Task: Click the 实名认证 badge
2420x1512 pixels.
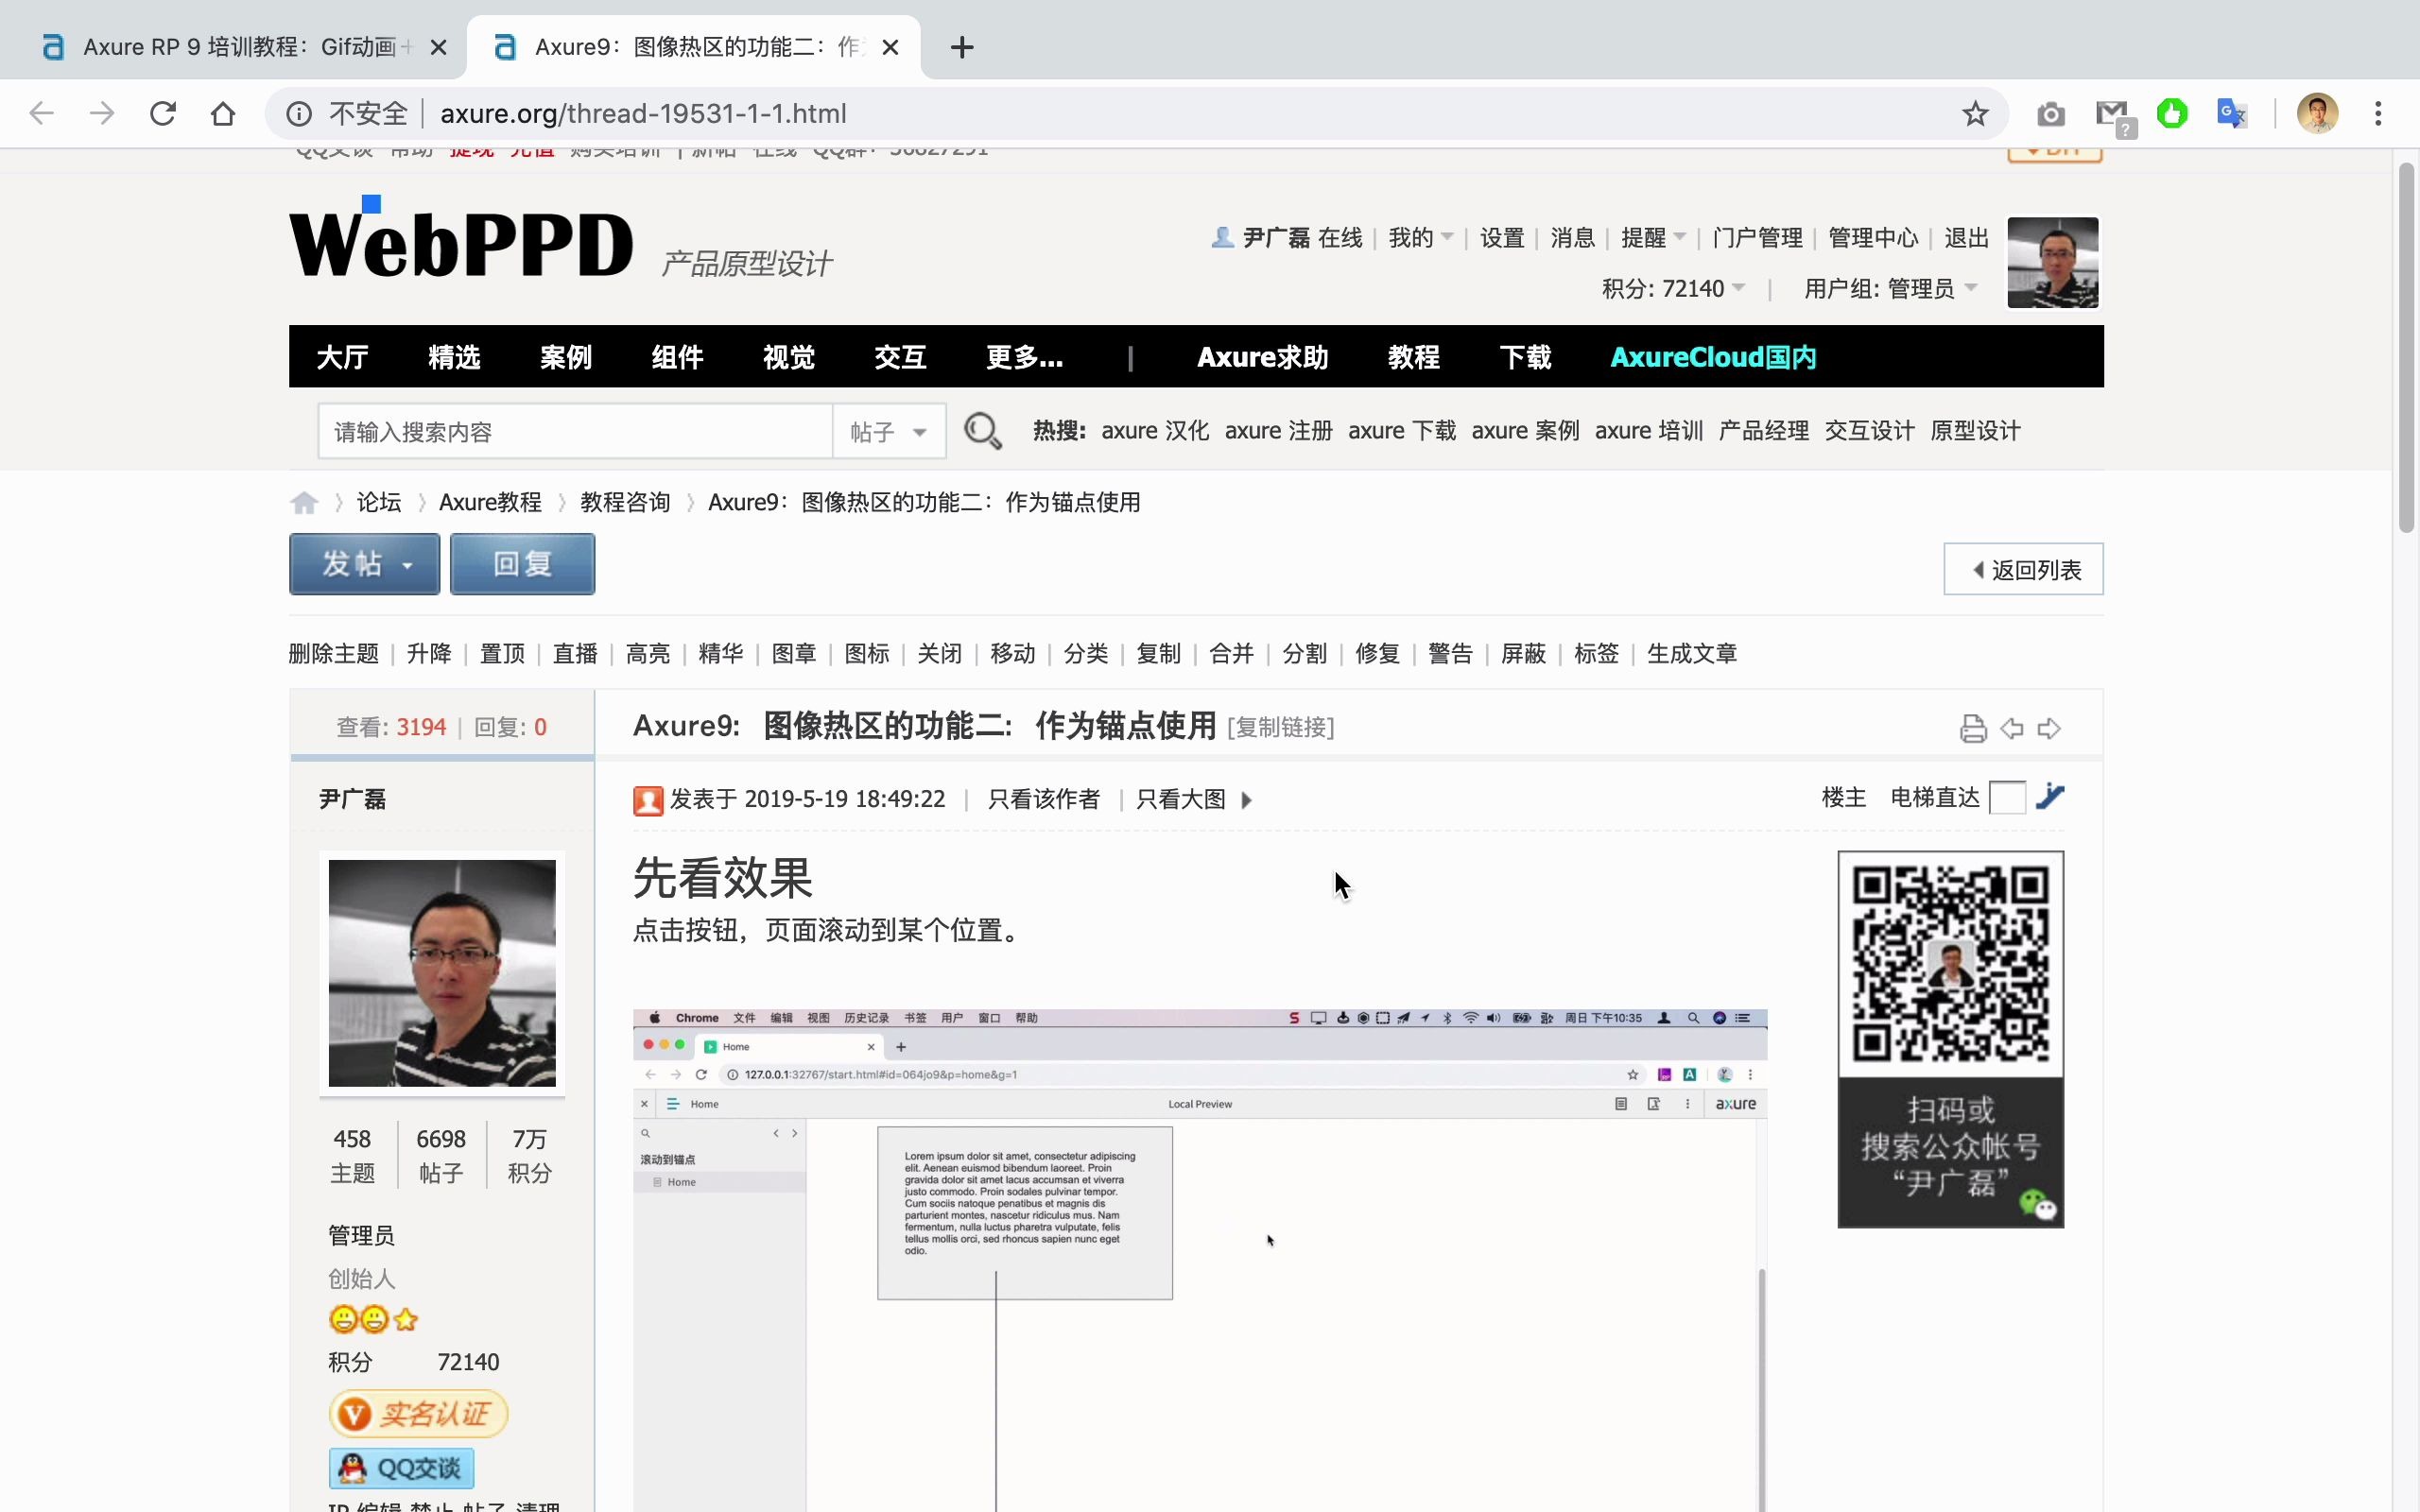Action: pyautogui.click(x=418, y=1413)
